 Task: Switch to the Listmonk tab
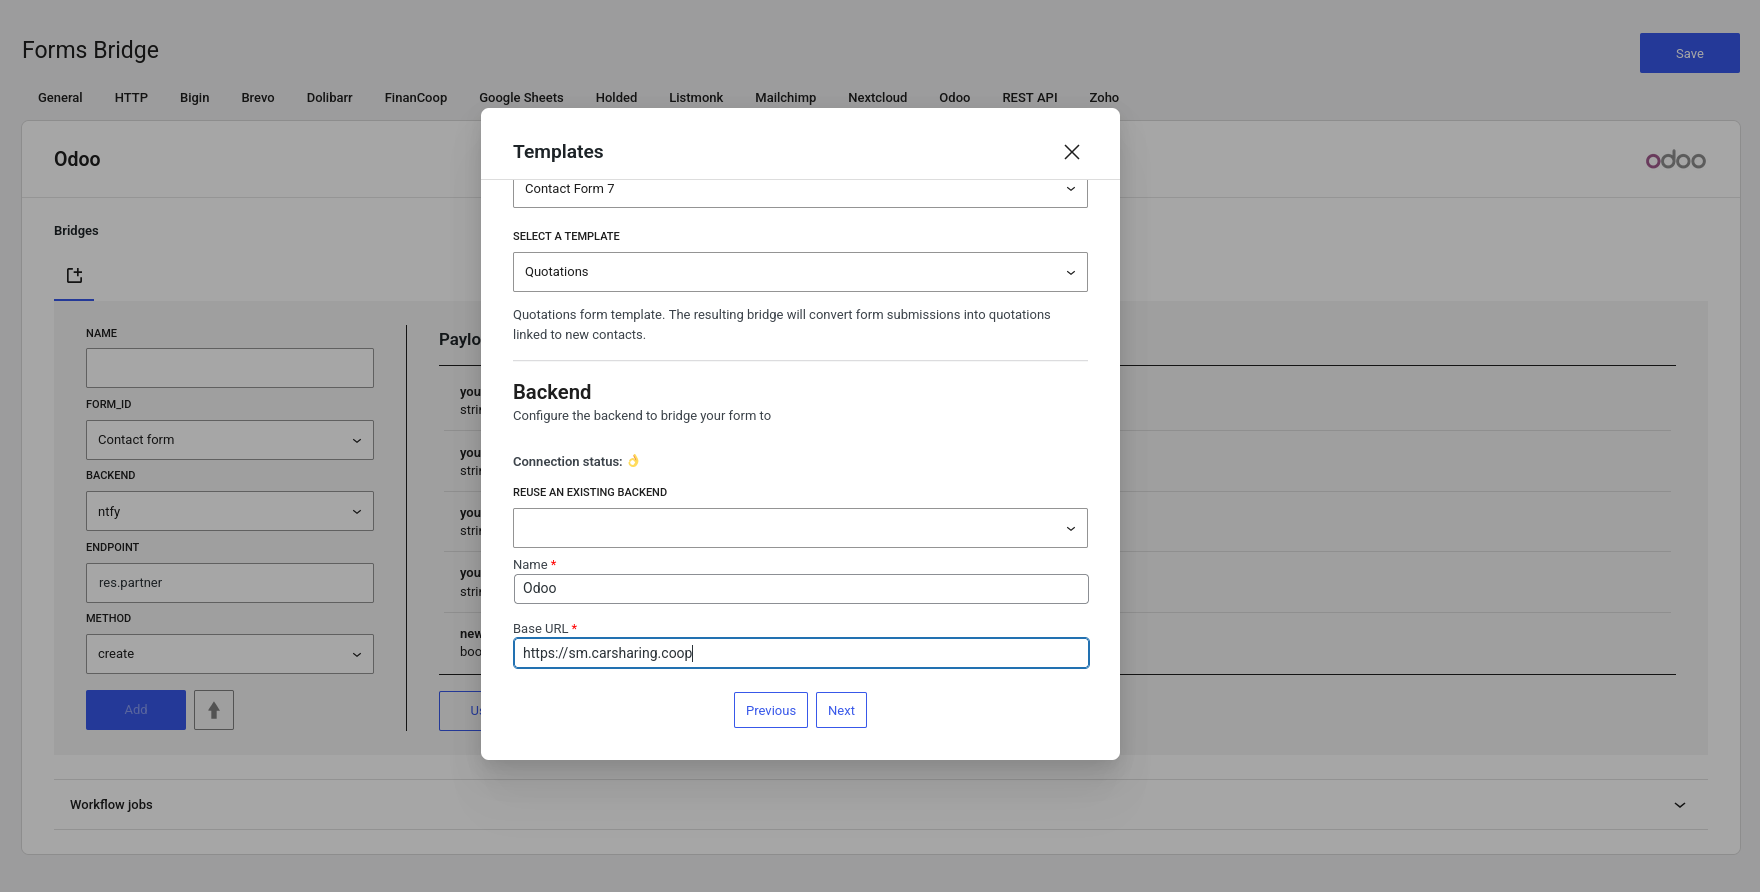[x=696, y=98]
